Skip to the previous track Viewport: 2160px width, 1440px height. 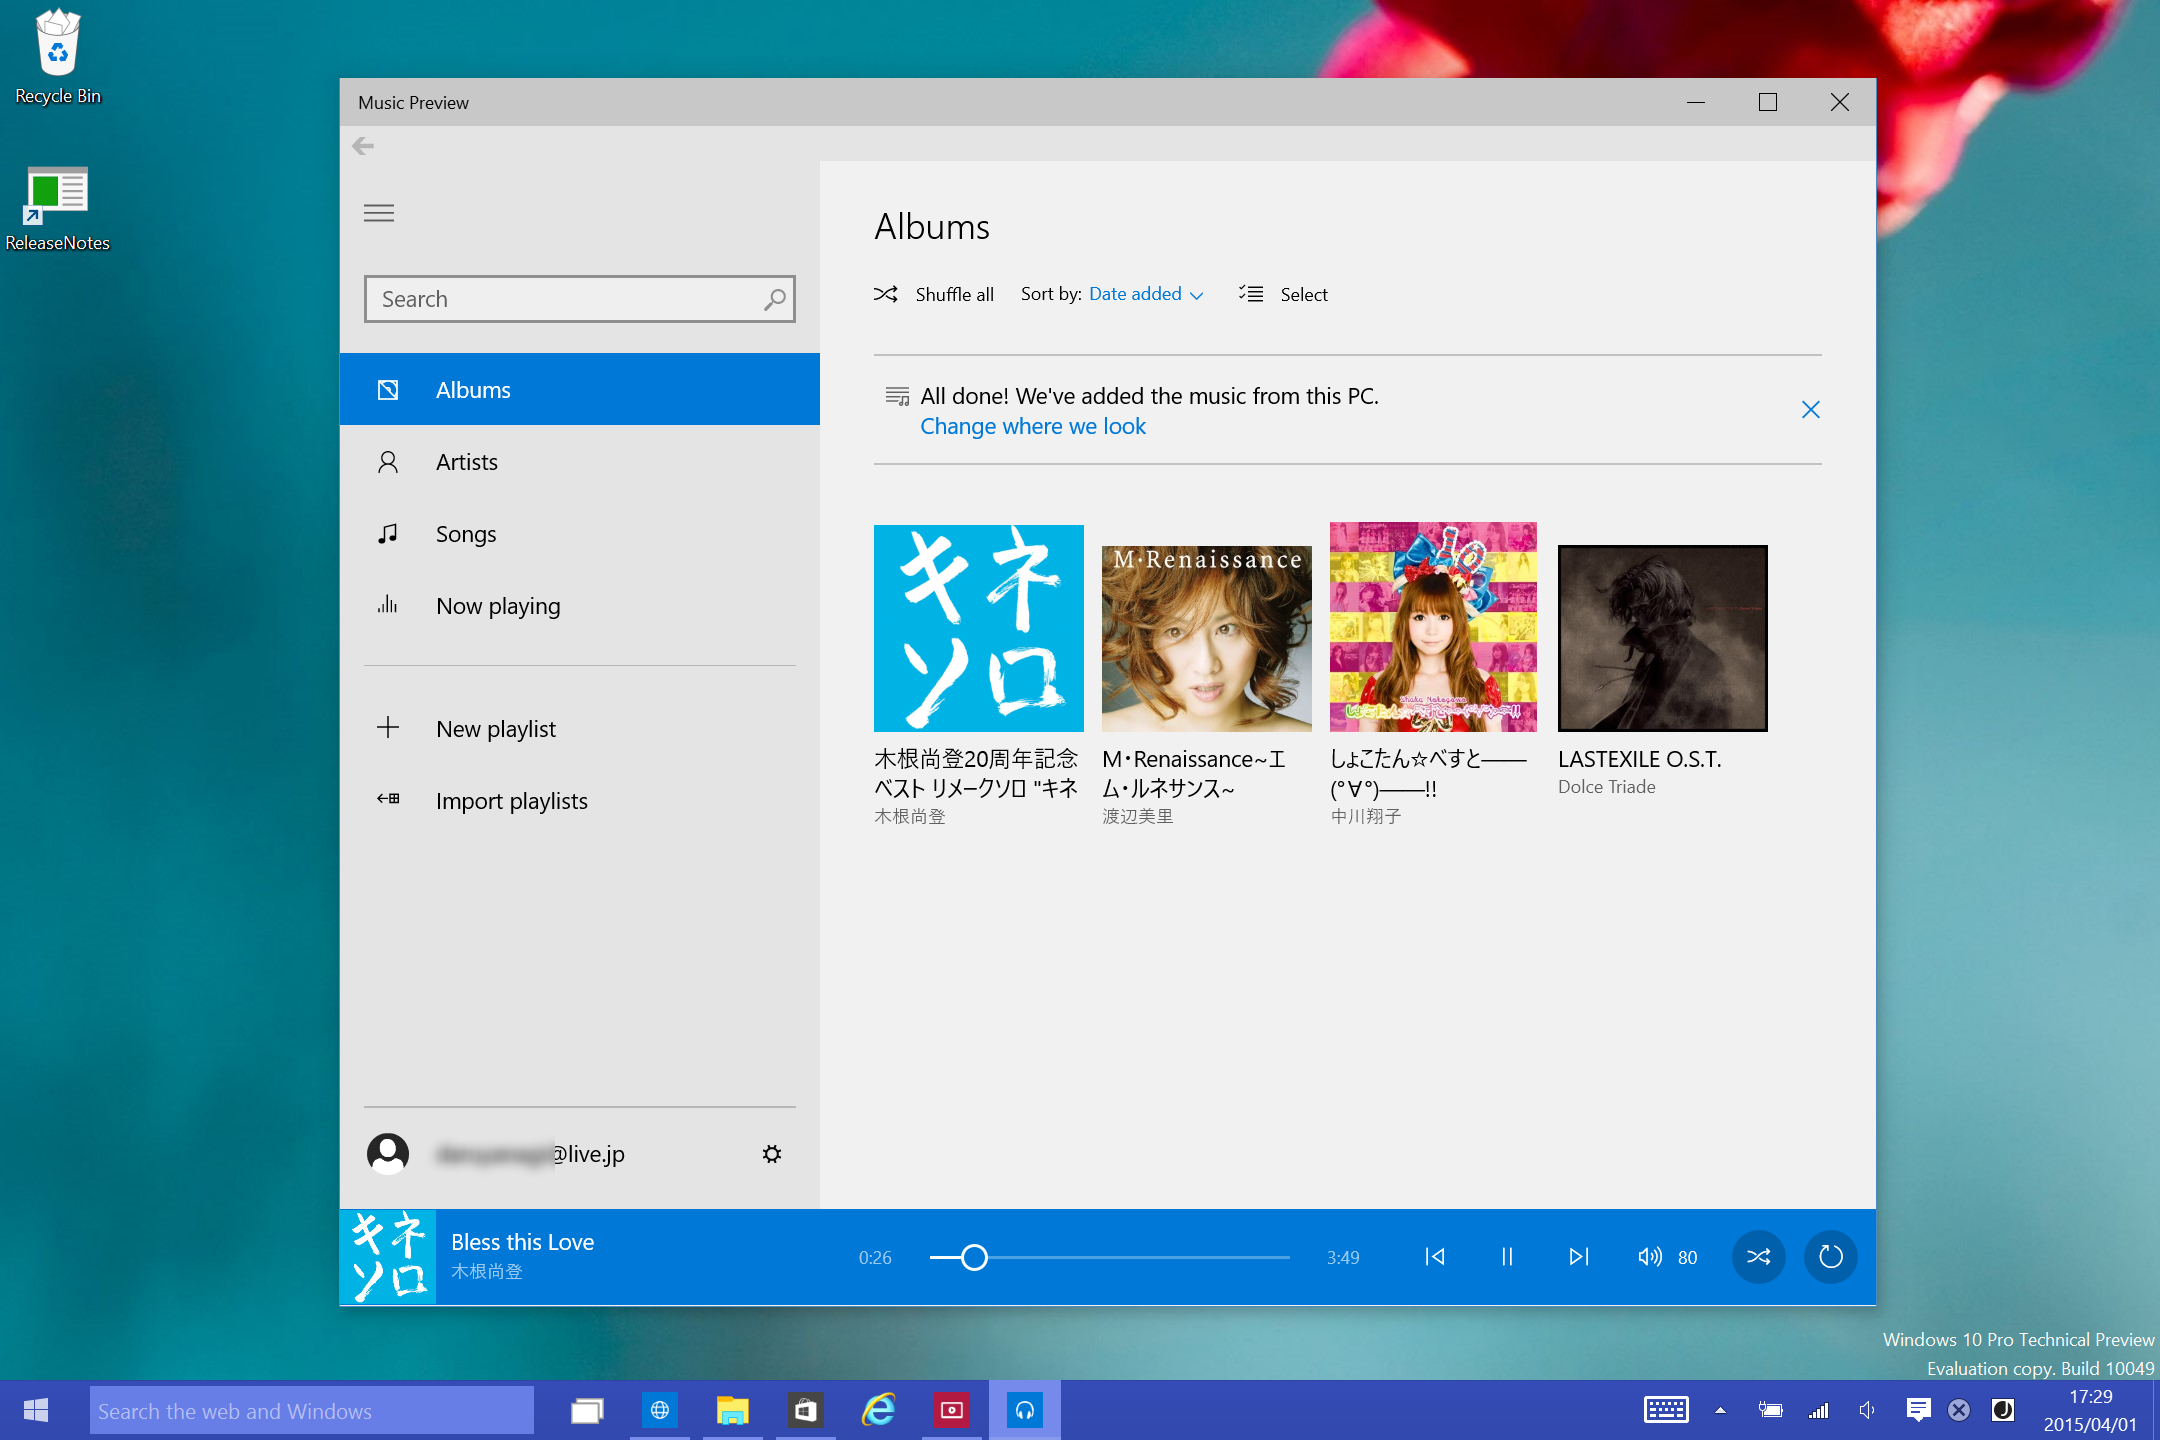1435,1257
